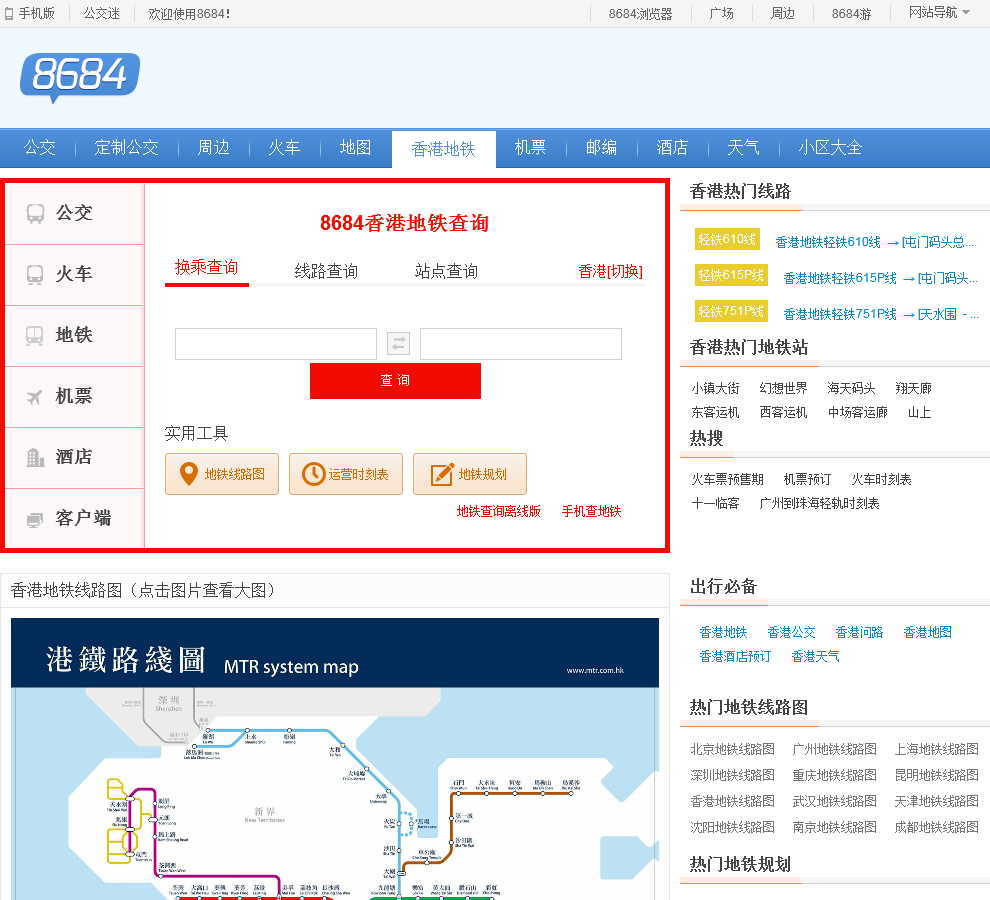This screenshot has width=990, height=900.
Task: Open the 小镇大街 station link
Action: [x=715, y=388]
